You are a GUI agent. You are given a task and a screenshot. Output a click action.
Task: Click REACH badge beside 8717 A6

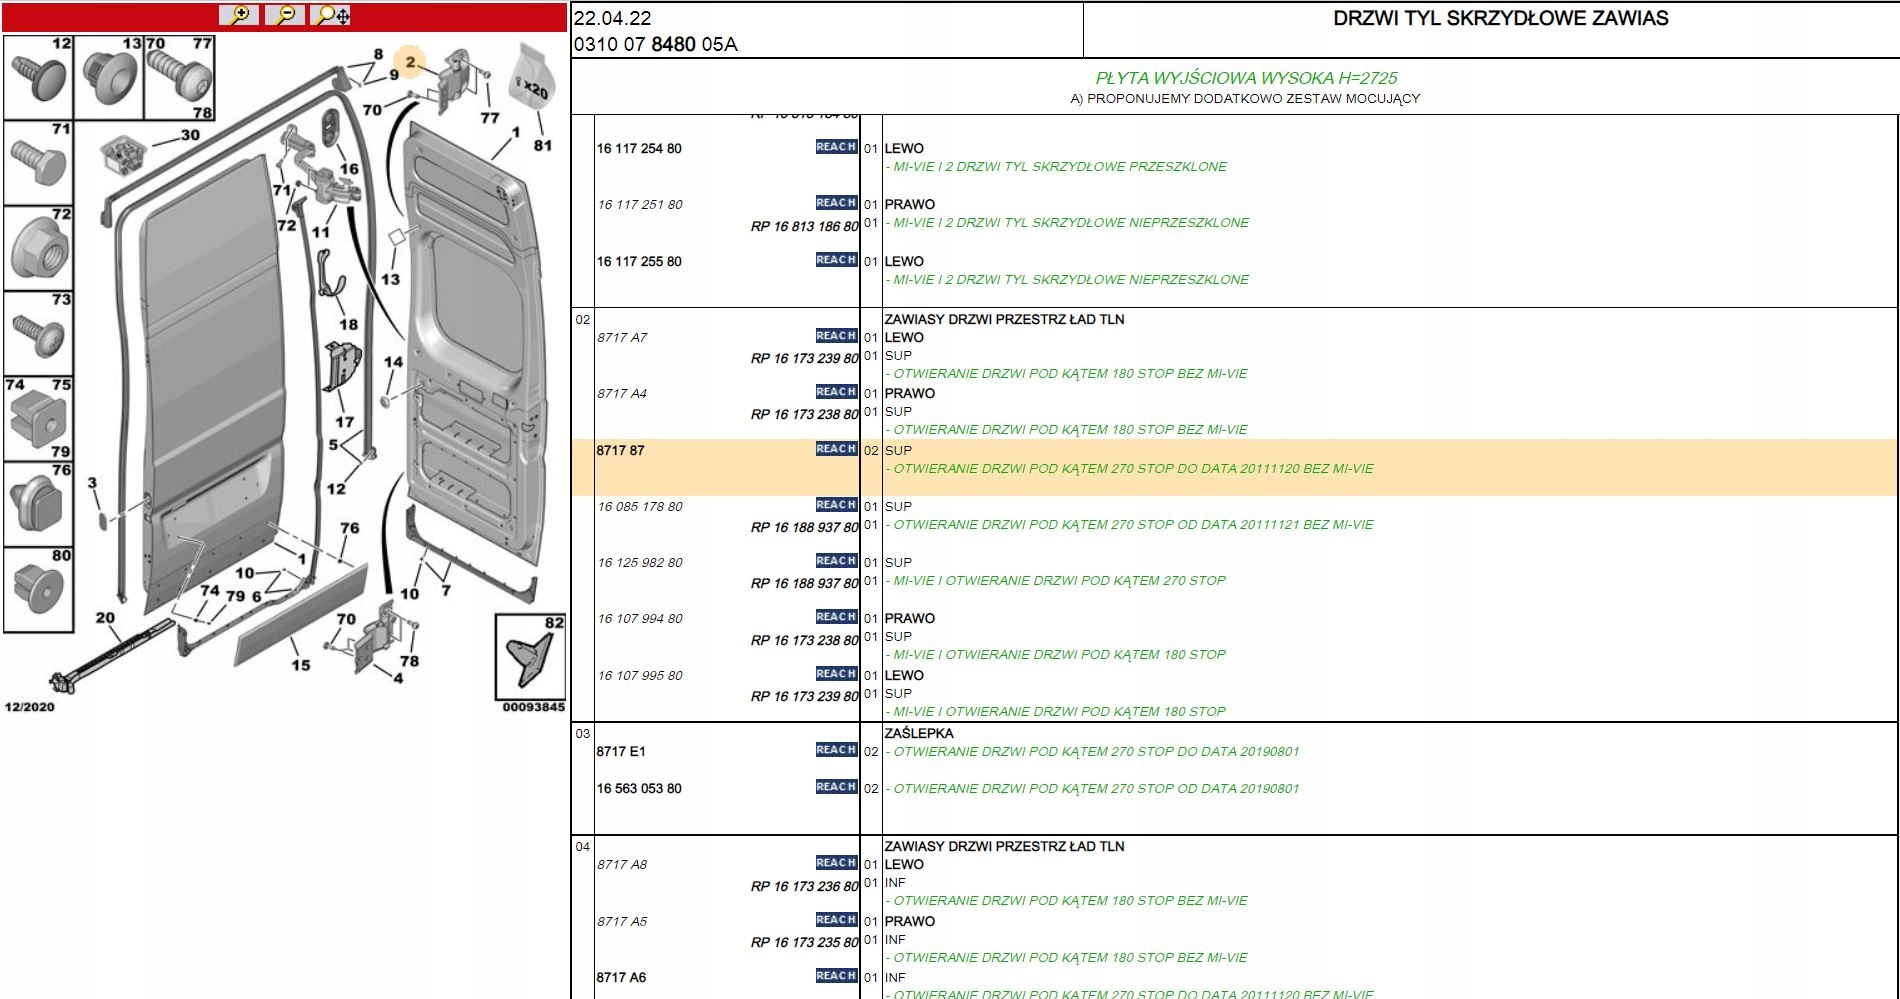[836, 976]
